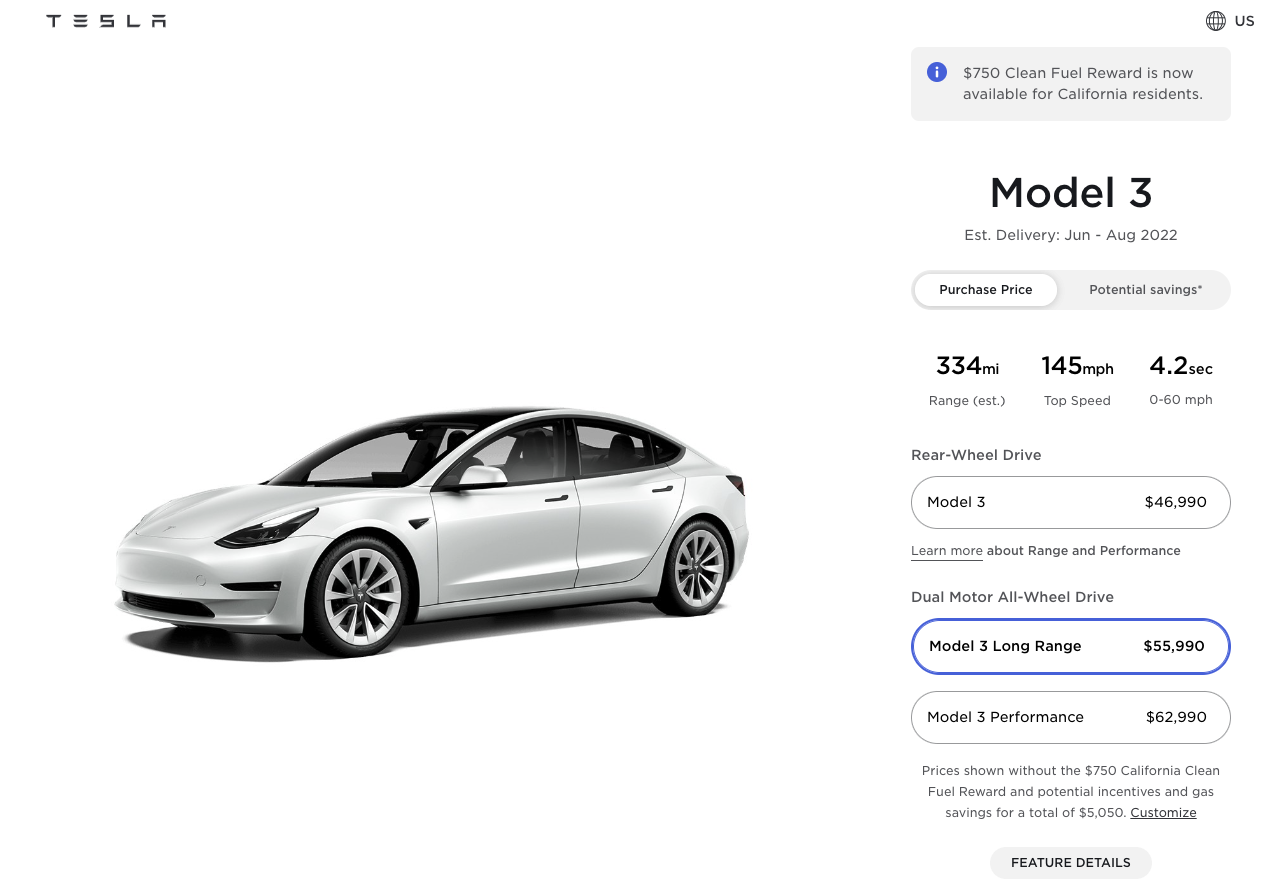Click the 4.2 sec acceleration stat
This screenshot has height=891, width=1269.
(1180, 379)
